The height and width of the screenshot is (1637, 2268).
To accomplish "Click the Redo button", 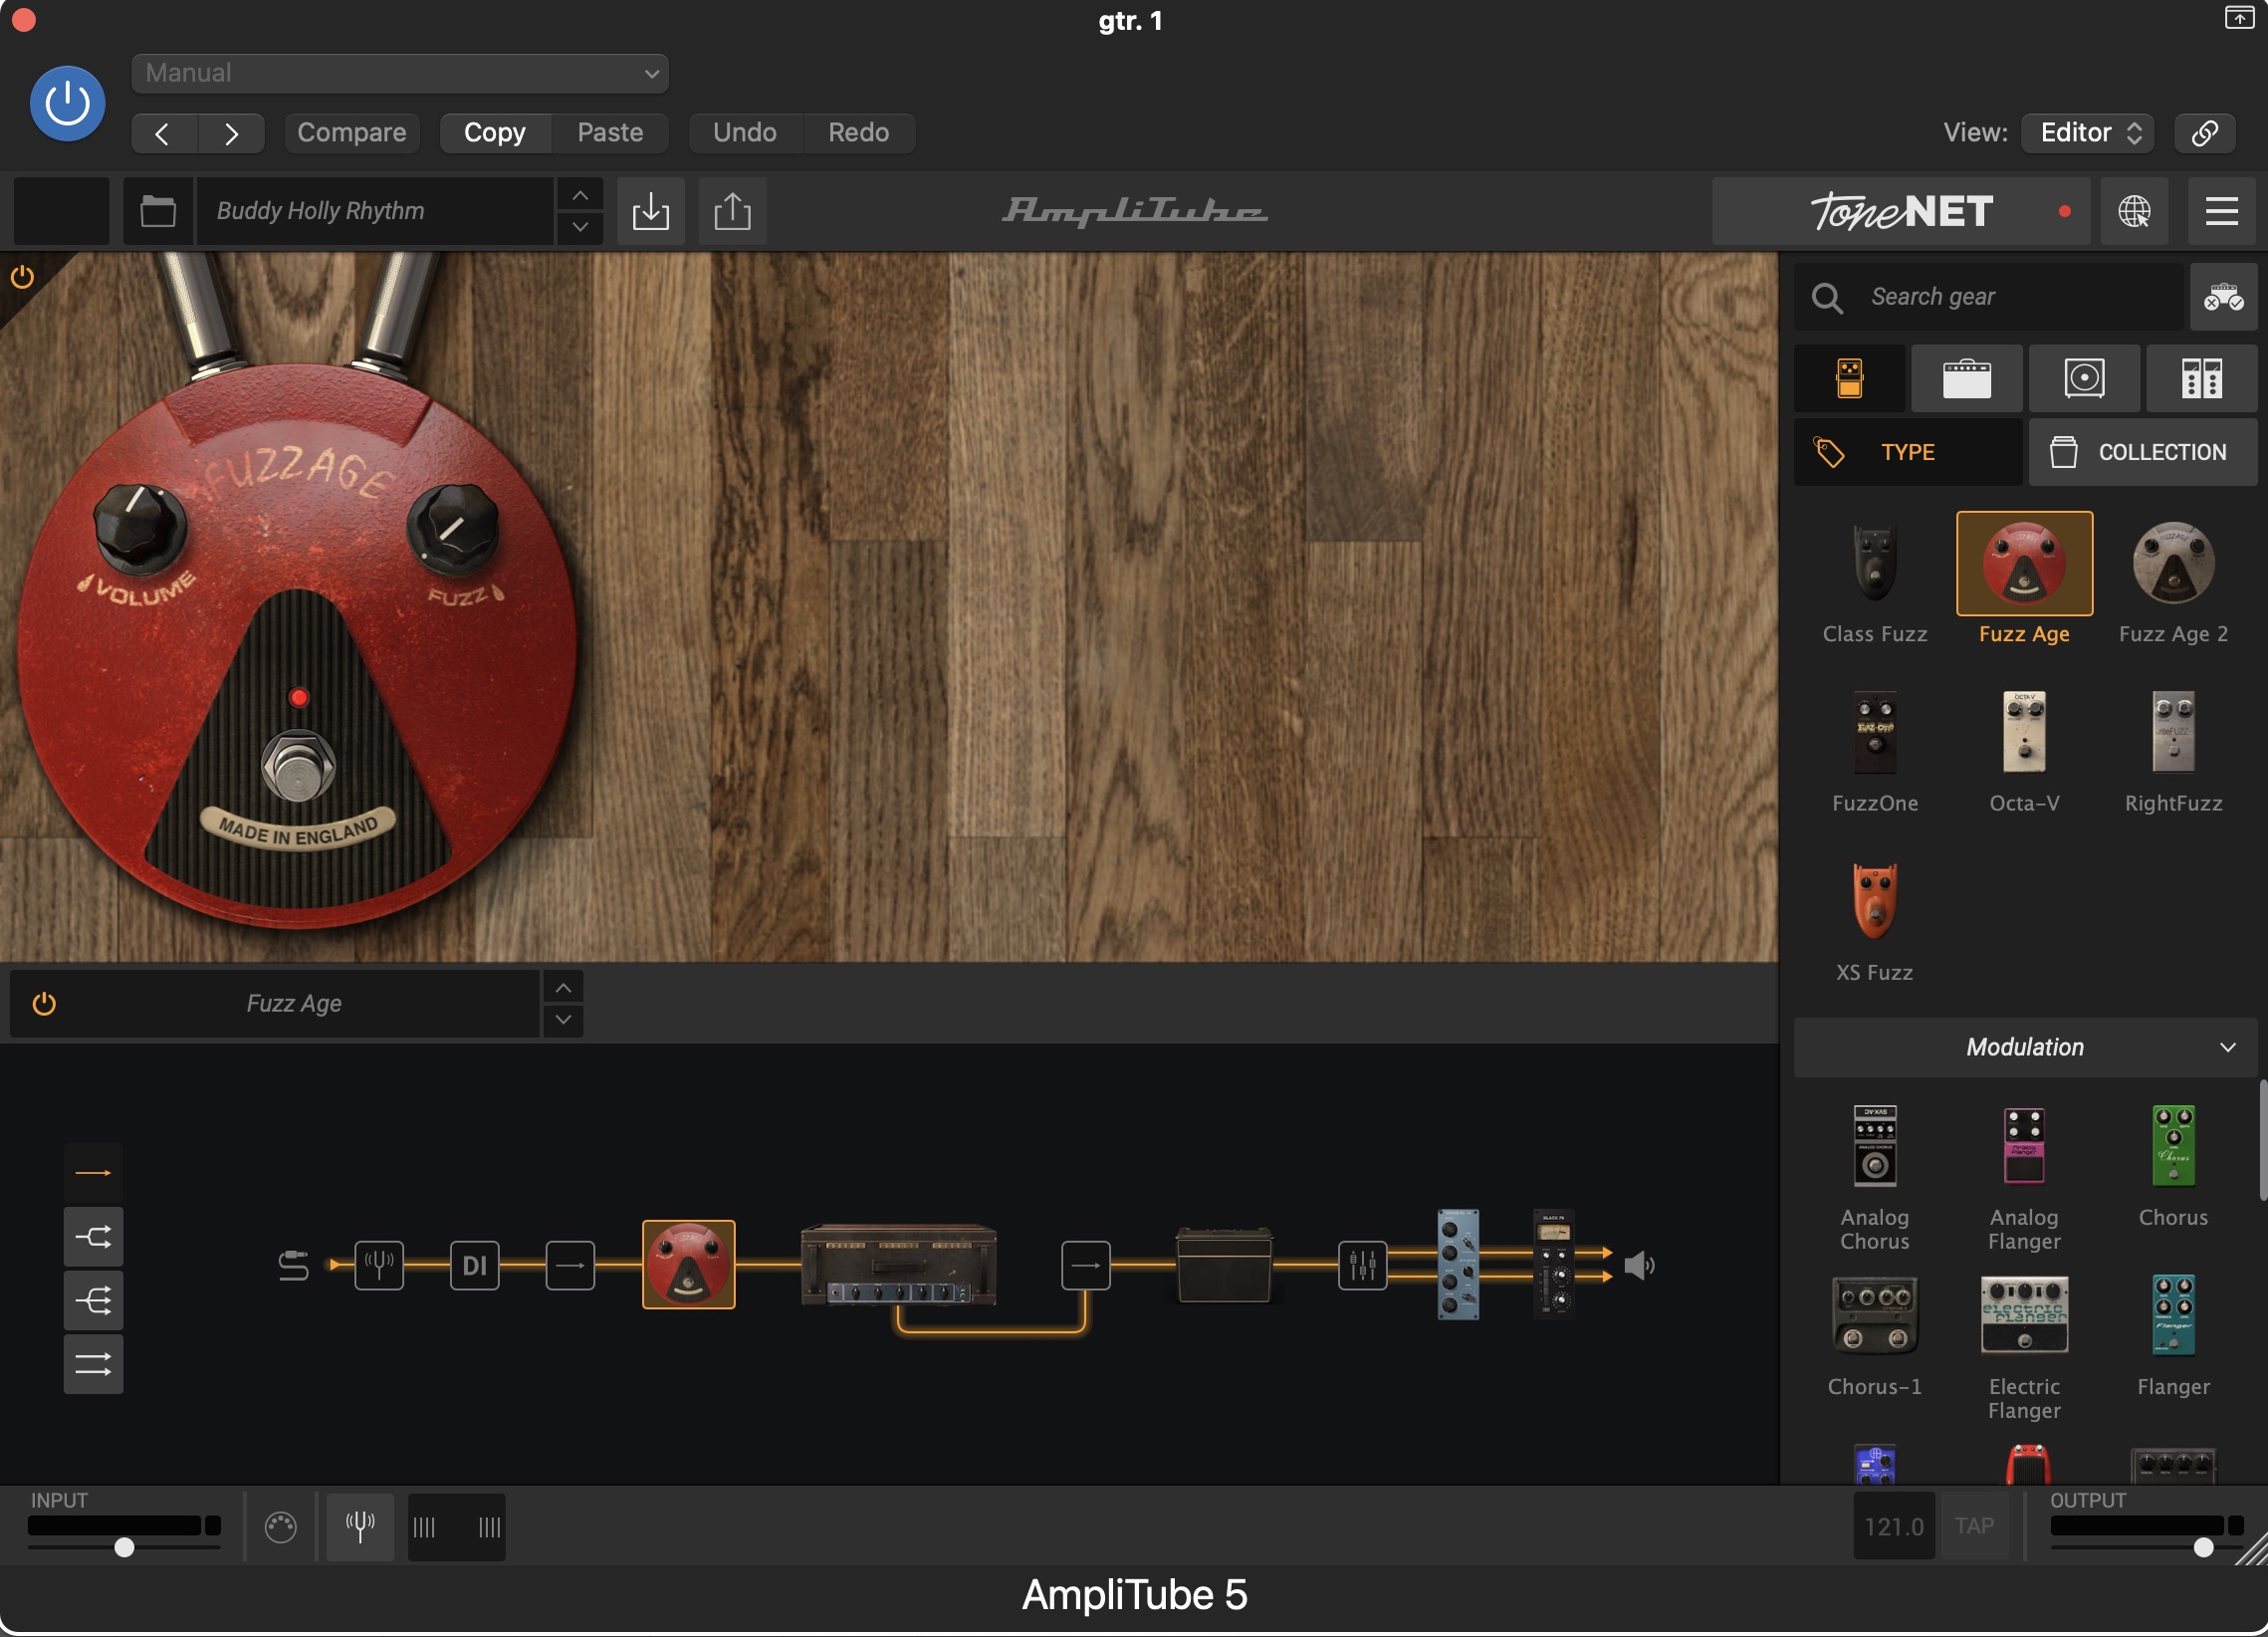I will click(x=858, y=133).
